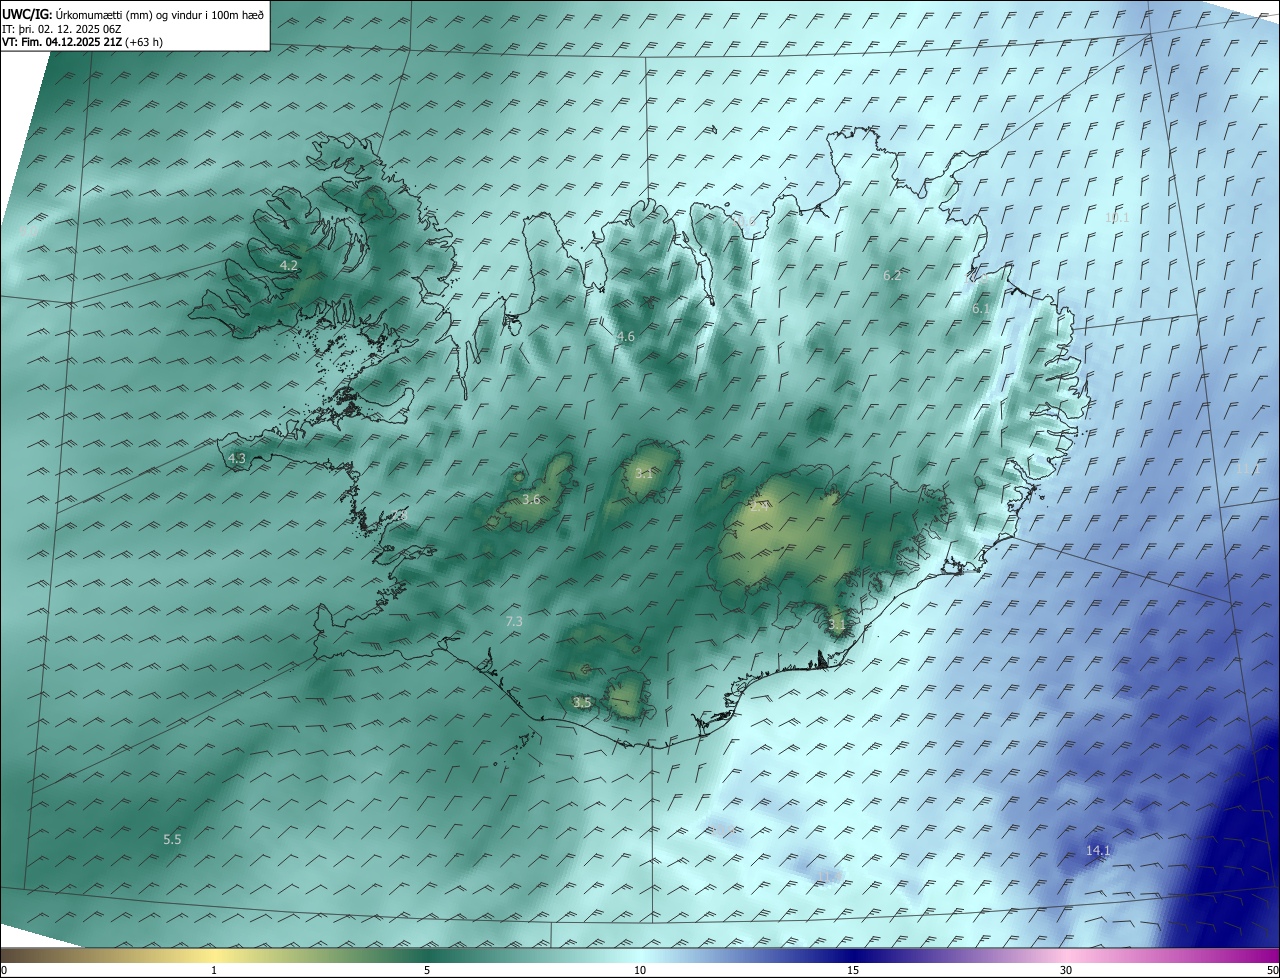The height and width of the screenshot is (978, 1280).
Task: Click the 7.3 value on the map
Action: 514,622
